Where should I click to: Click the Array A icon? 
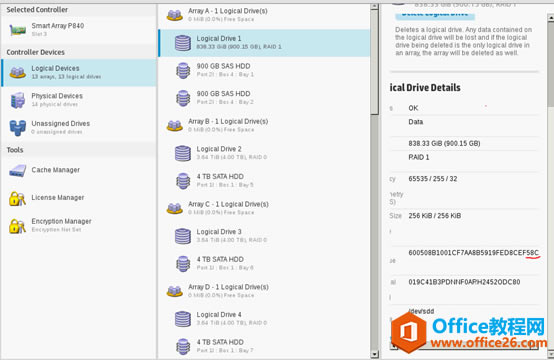click(175, 15)
